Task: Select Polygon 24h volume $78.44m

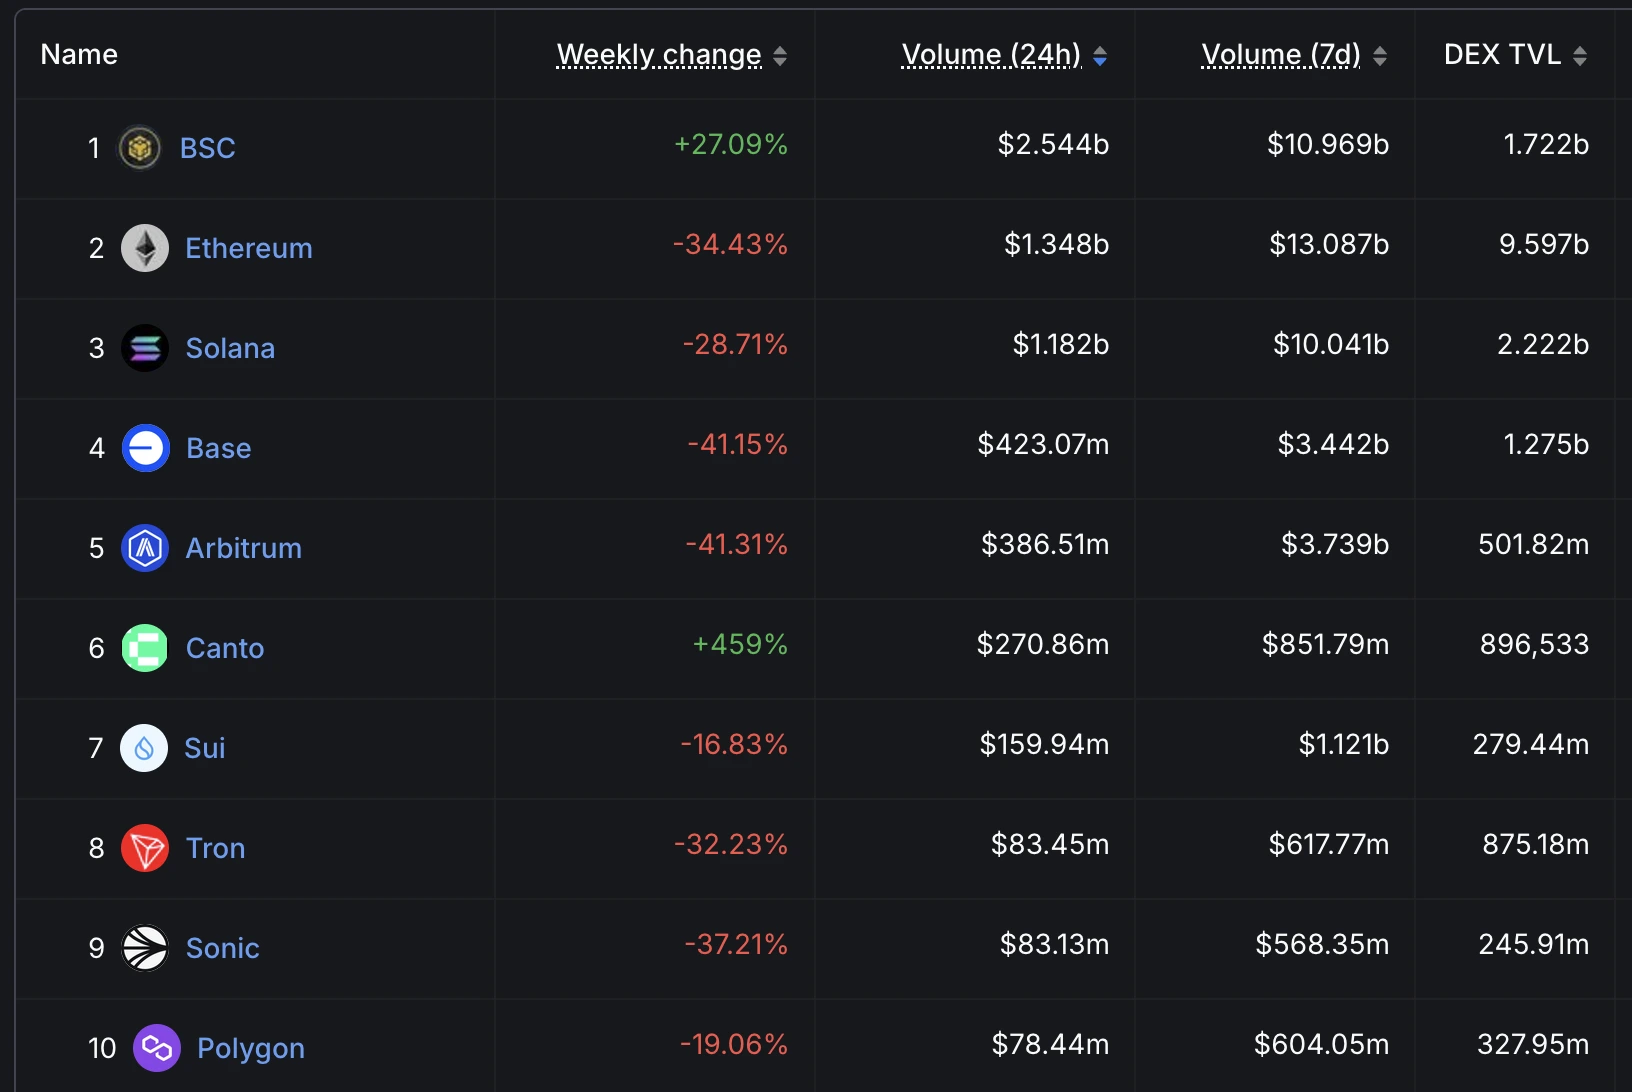Action: point(1050,1044)
